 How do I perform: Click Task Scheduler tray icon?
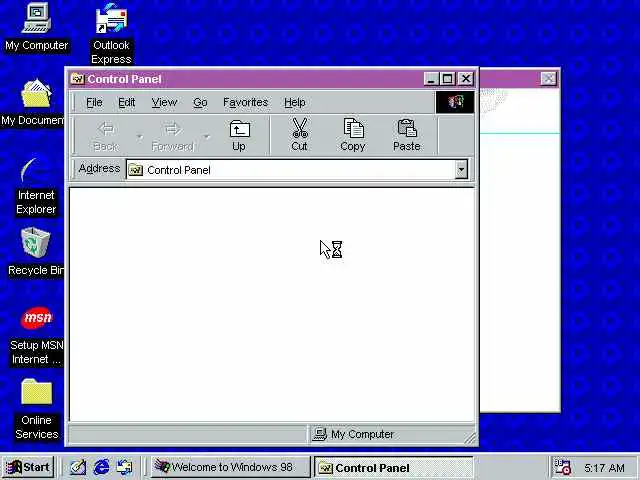point(563,467)
